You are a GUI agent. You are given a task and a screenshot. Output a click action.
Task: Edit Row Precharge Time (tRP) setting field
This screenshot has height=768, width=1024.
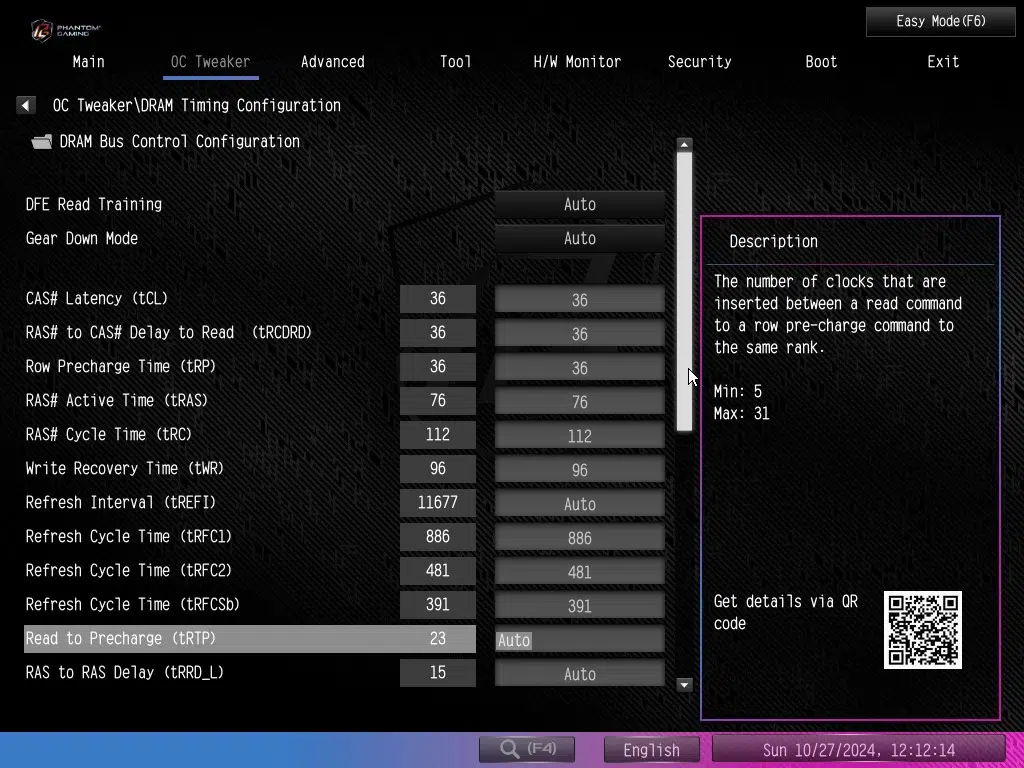tap(579, 368)
